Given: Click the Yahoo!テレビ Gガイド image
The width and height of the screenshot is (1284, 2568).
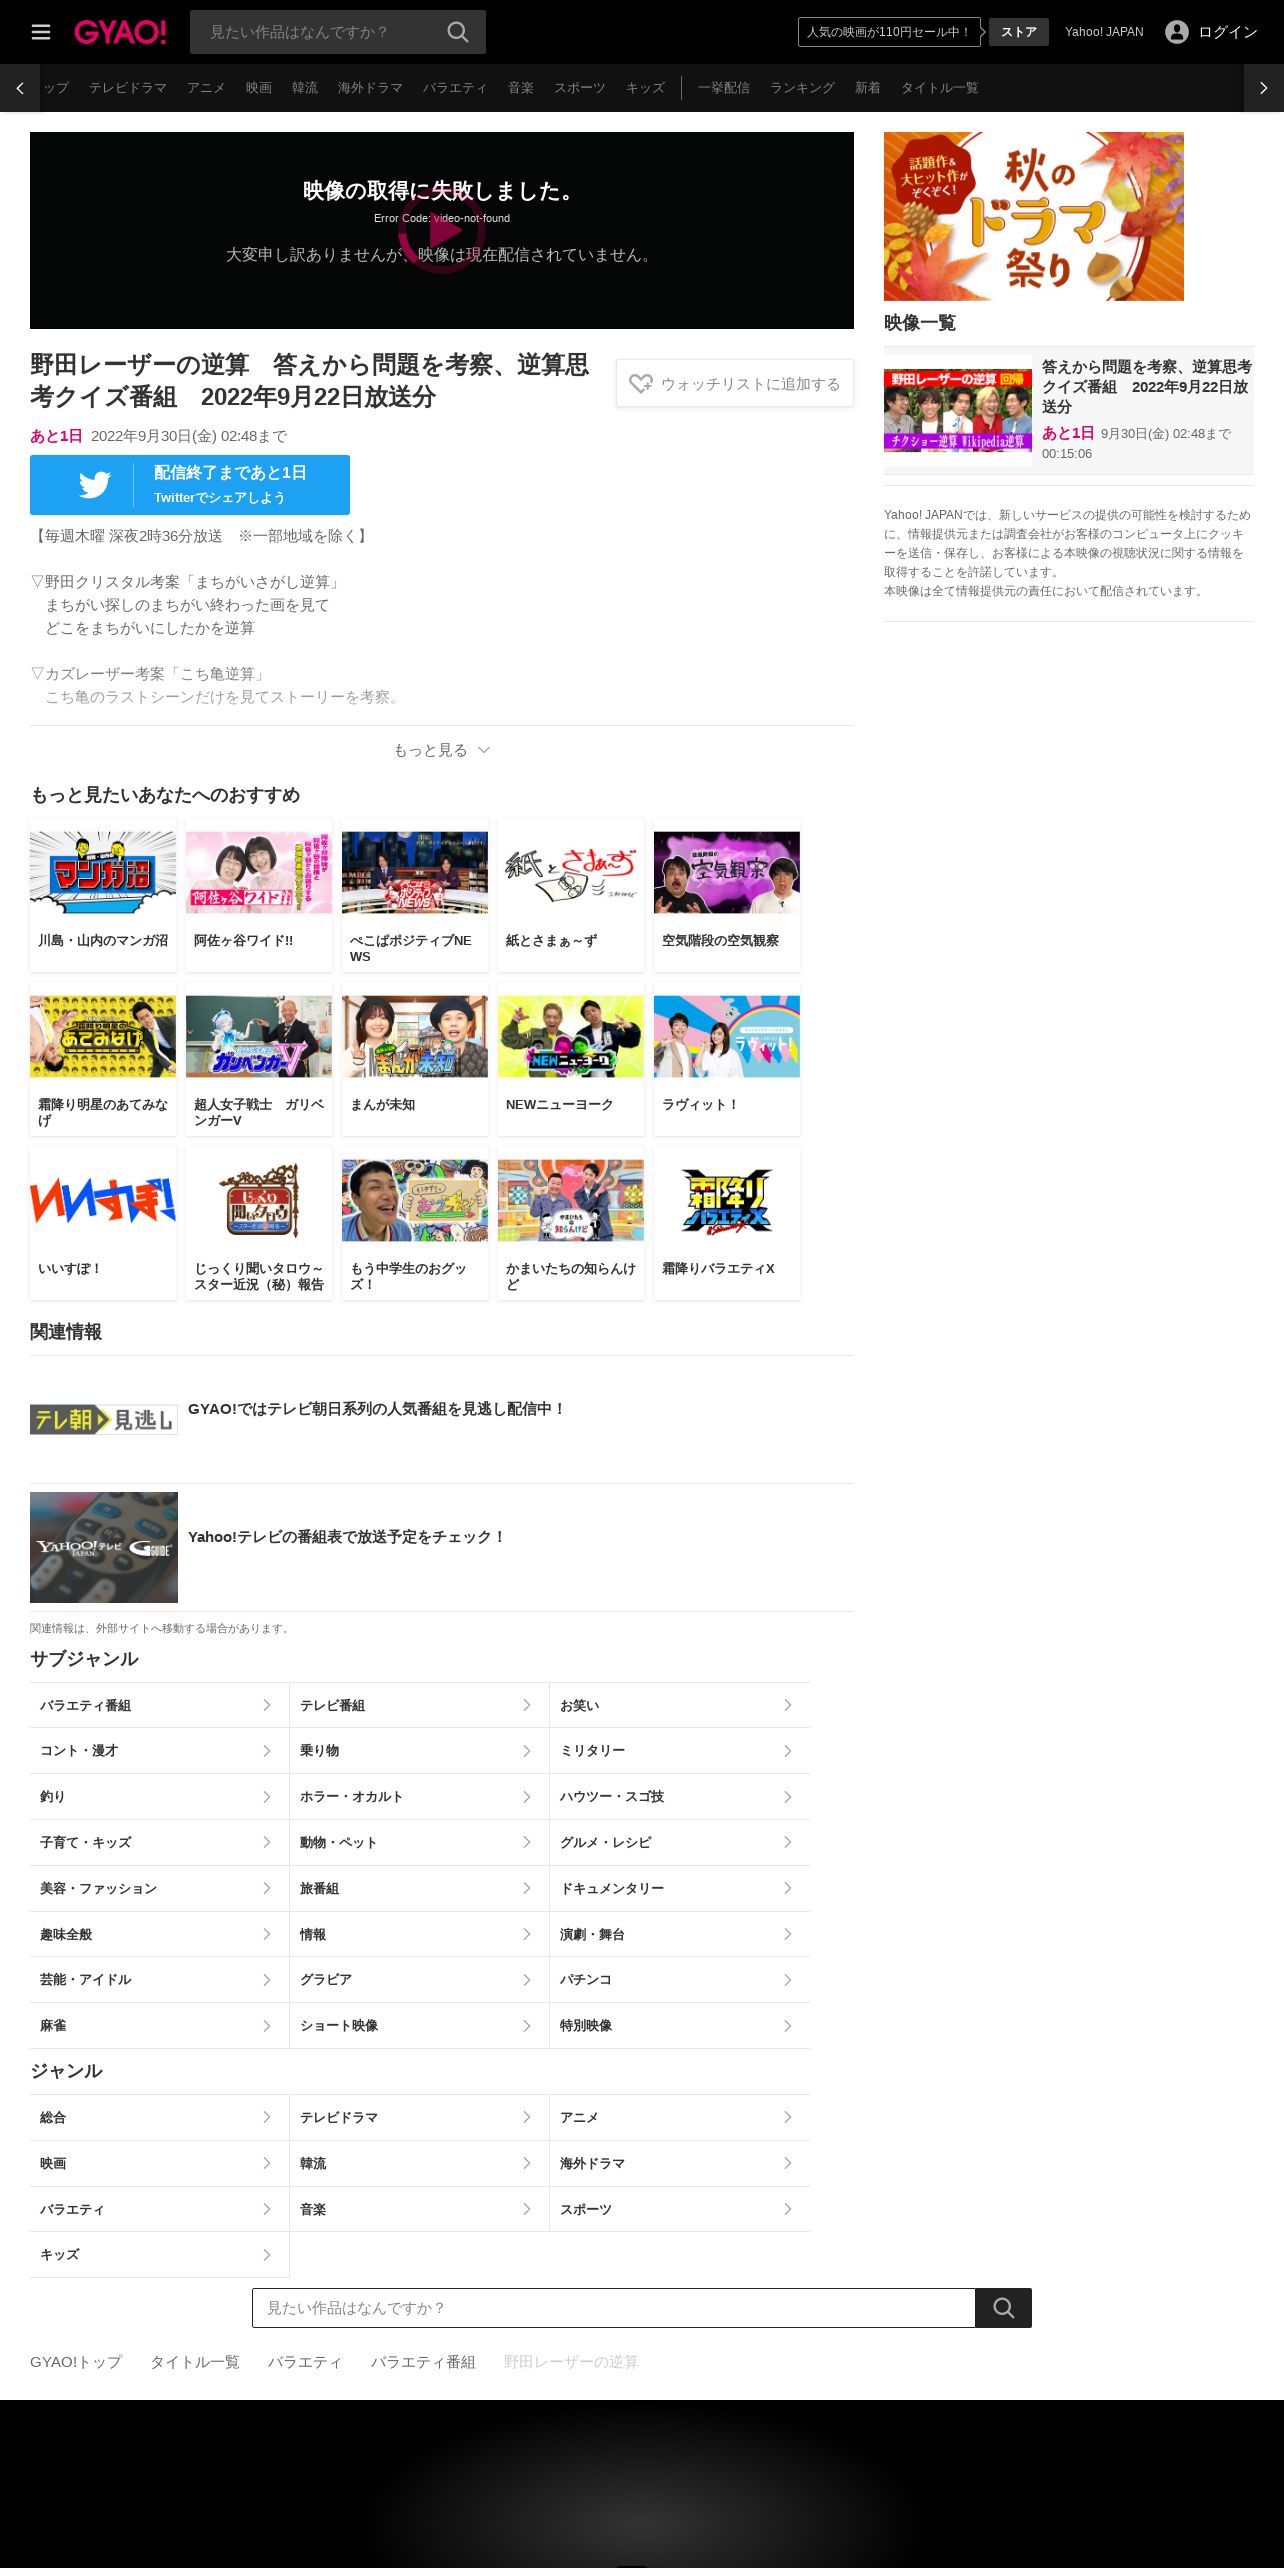Looking at the screenshot, I should (104, 1547).
